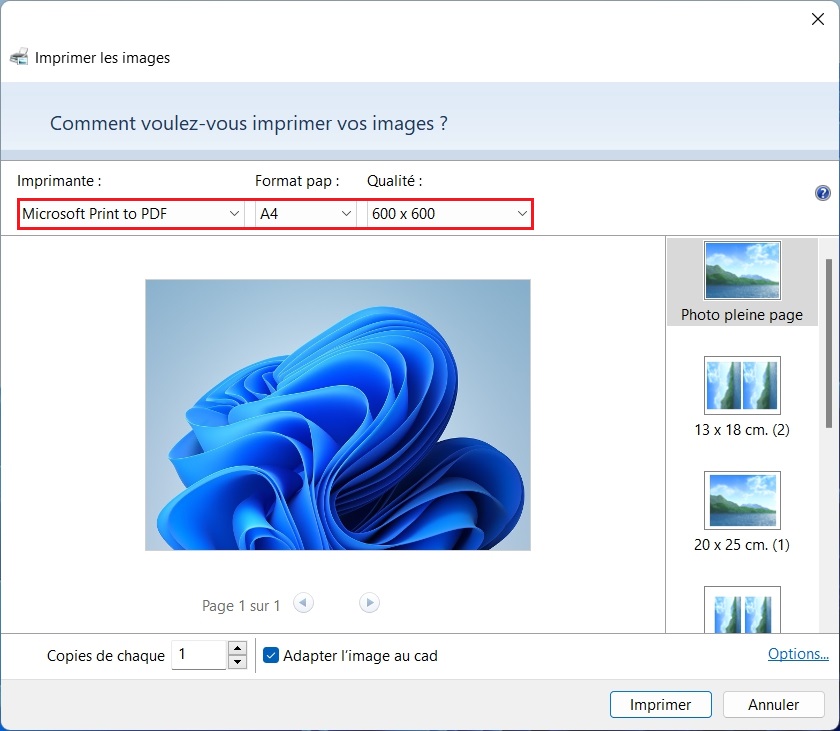Click the printer icon beside 'Imprimer les images'
Screen dimensions: 840x731
(x=19, y=57)
